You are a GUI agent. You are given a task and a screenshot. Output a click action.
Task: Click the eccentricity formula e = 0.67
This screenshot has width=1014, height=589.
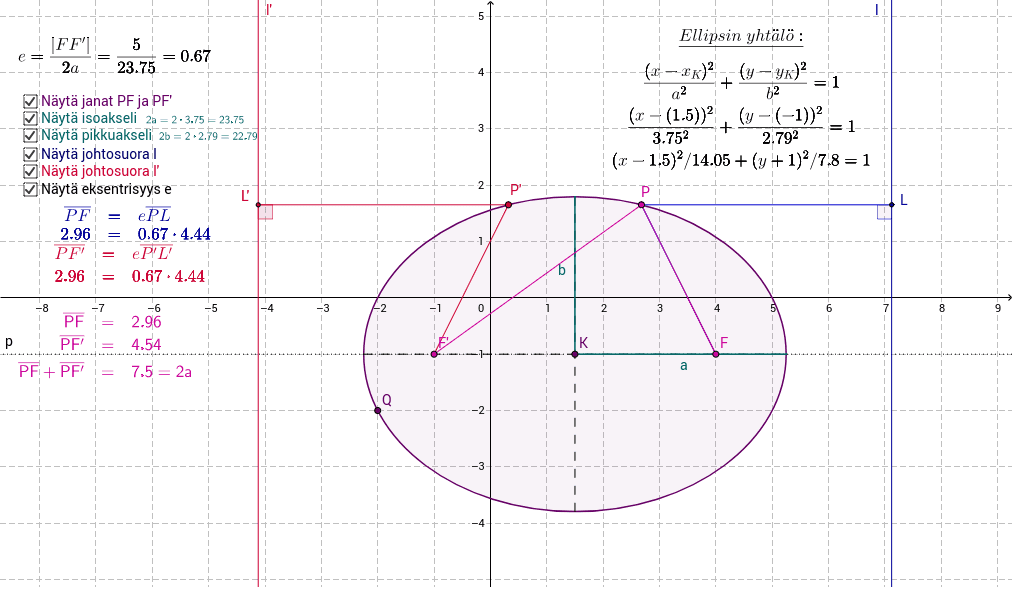point(114,57)
